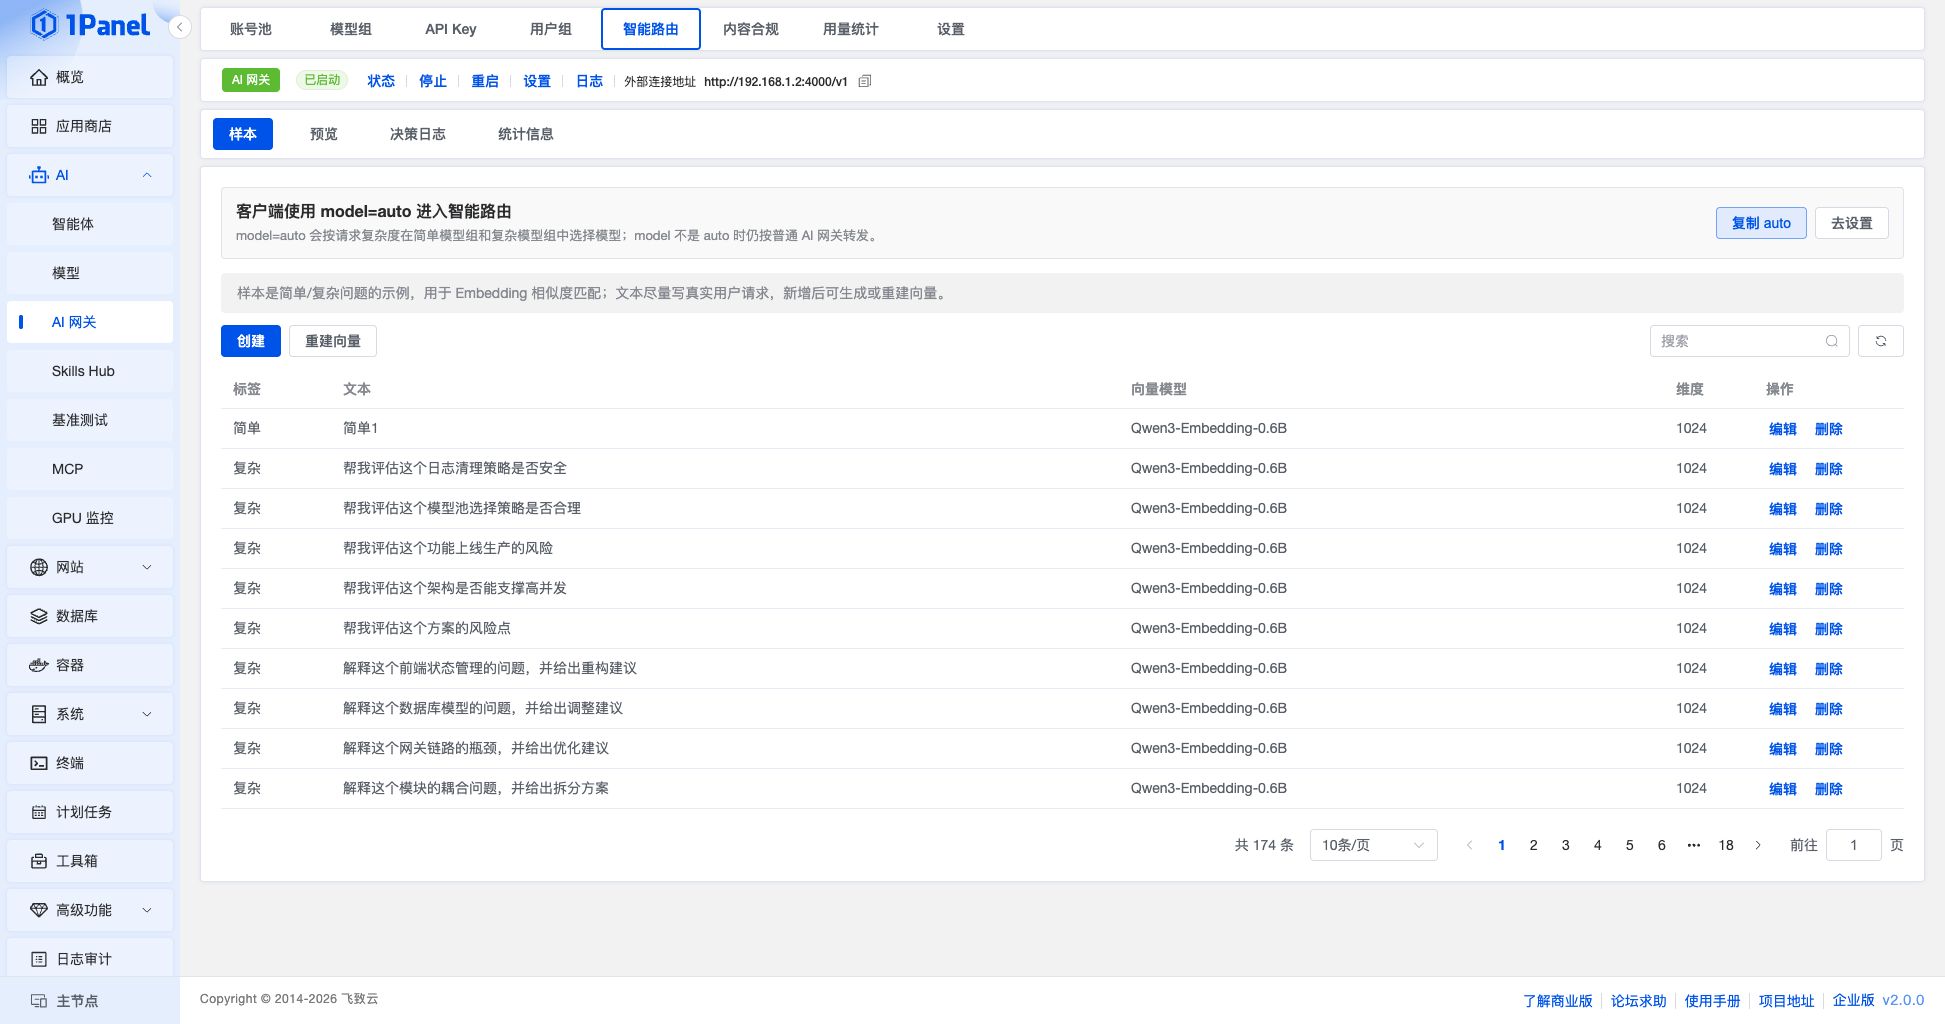
Task: Open 智能体 in the sidebar
Action: 90,224
